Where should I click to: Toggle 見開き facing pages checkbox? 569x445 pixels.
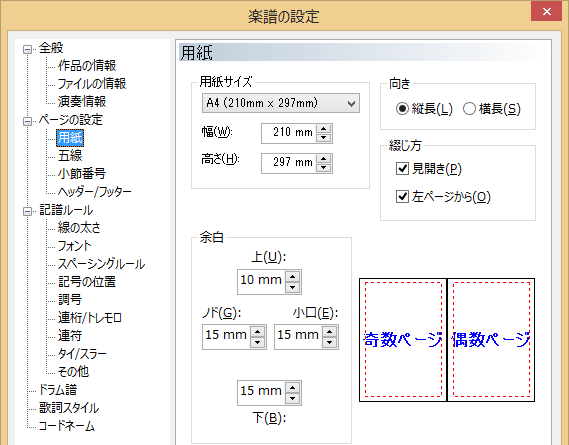[x=402, y=168]
